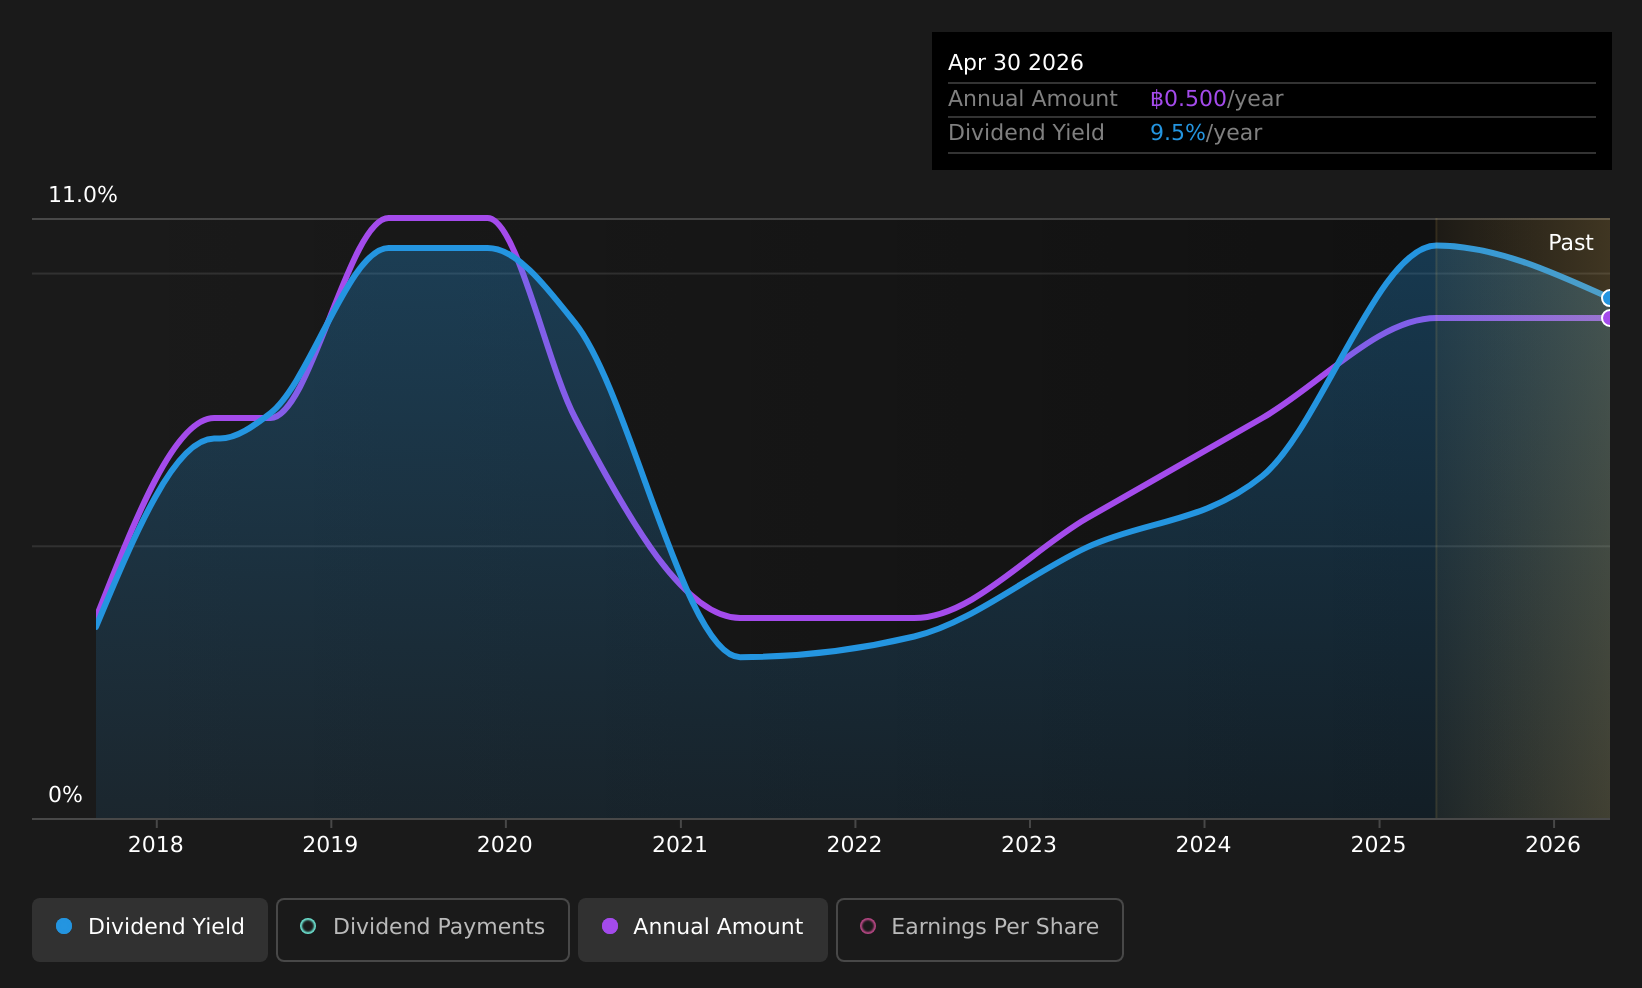1642x988 pixels.
Task: Click the 2022 x-axis label
Action: [x=854, y=845]
